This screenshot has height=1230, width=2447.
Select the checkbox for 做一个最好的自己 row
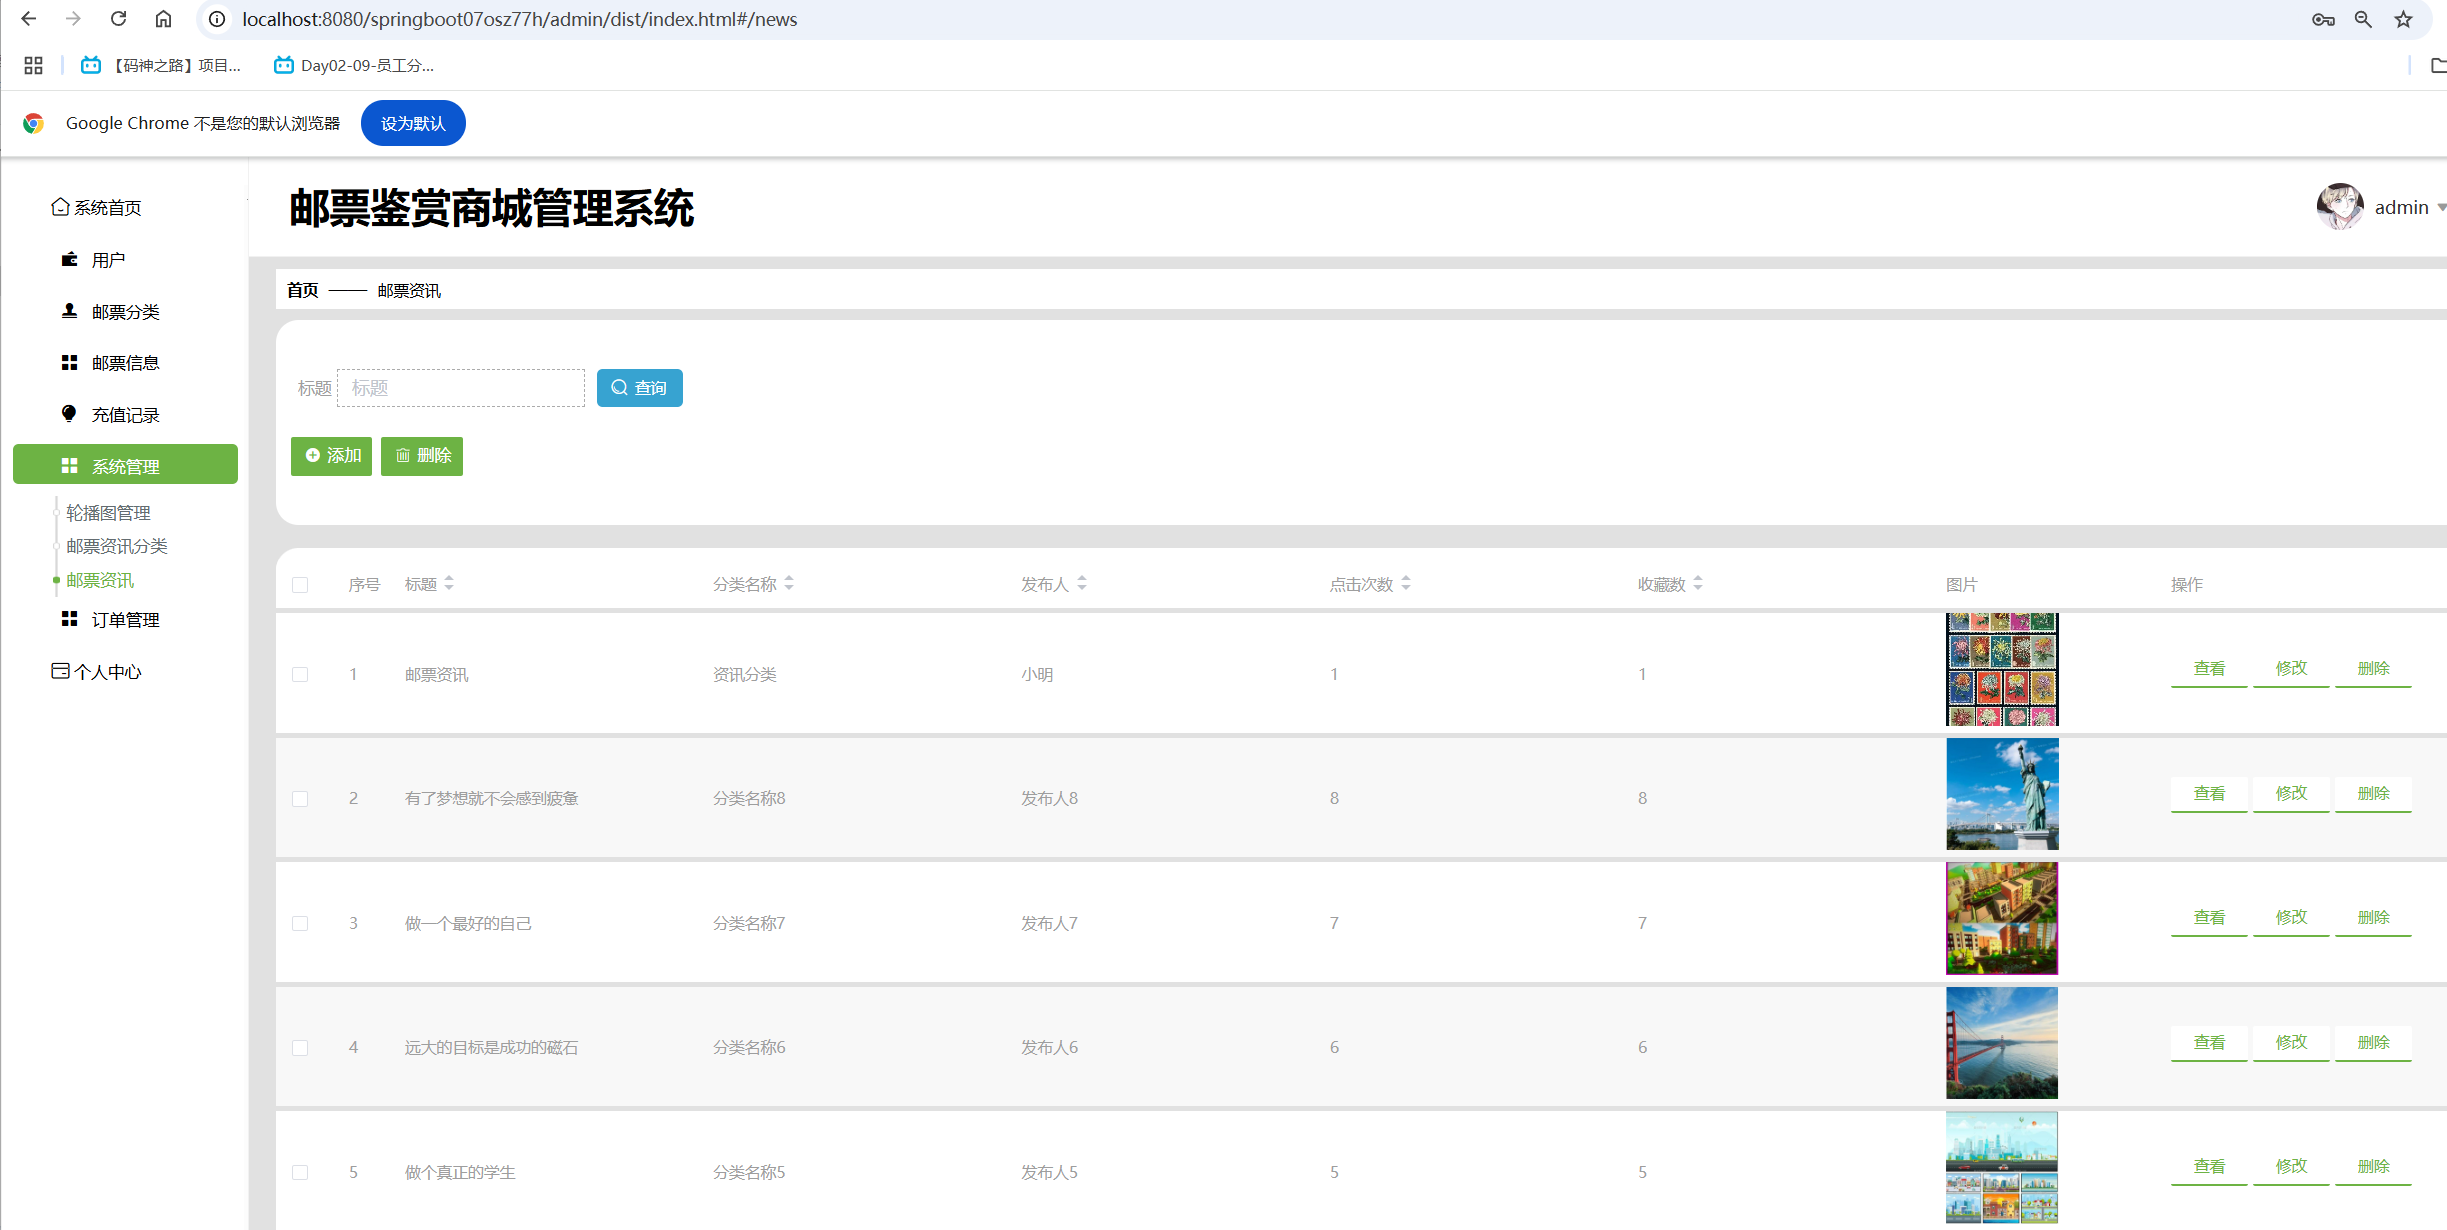click(300, 923)
